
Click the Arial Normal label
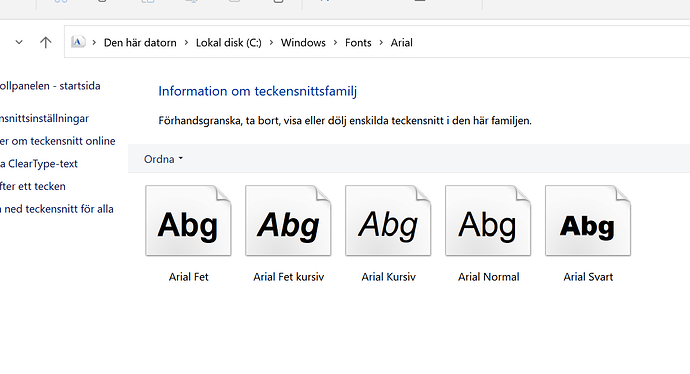click(x=488, y=277)
